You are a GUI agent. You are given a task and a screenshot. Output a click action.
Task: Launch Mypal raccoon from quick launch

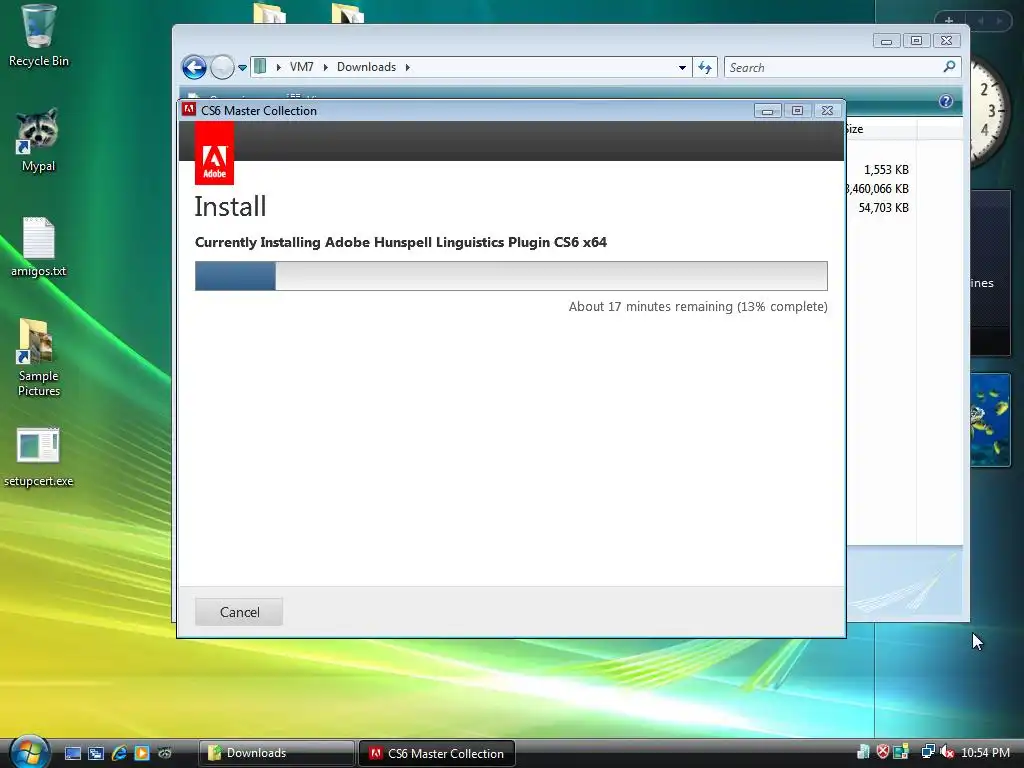point(165,753)
